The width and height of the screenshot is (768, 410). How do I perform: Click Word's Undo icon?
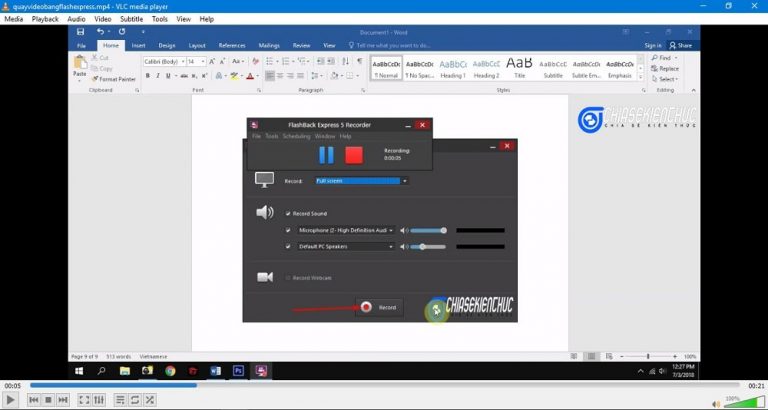tap(100, 32)
